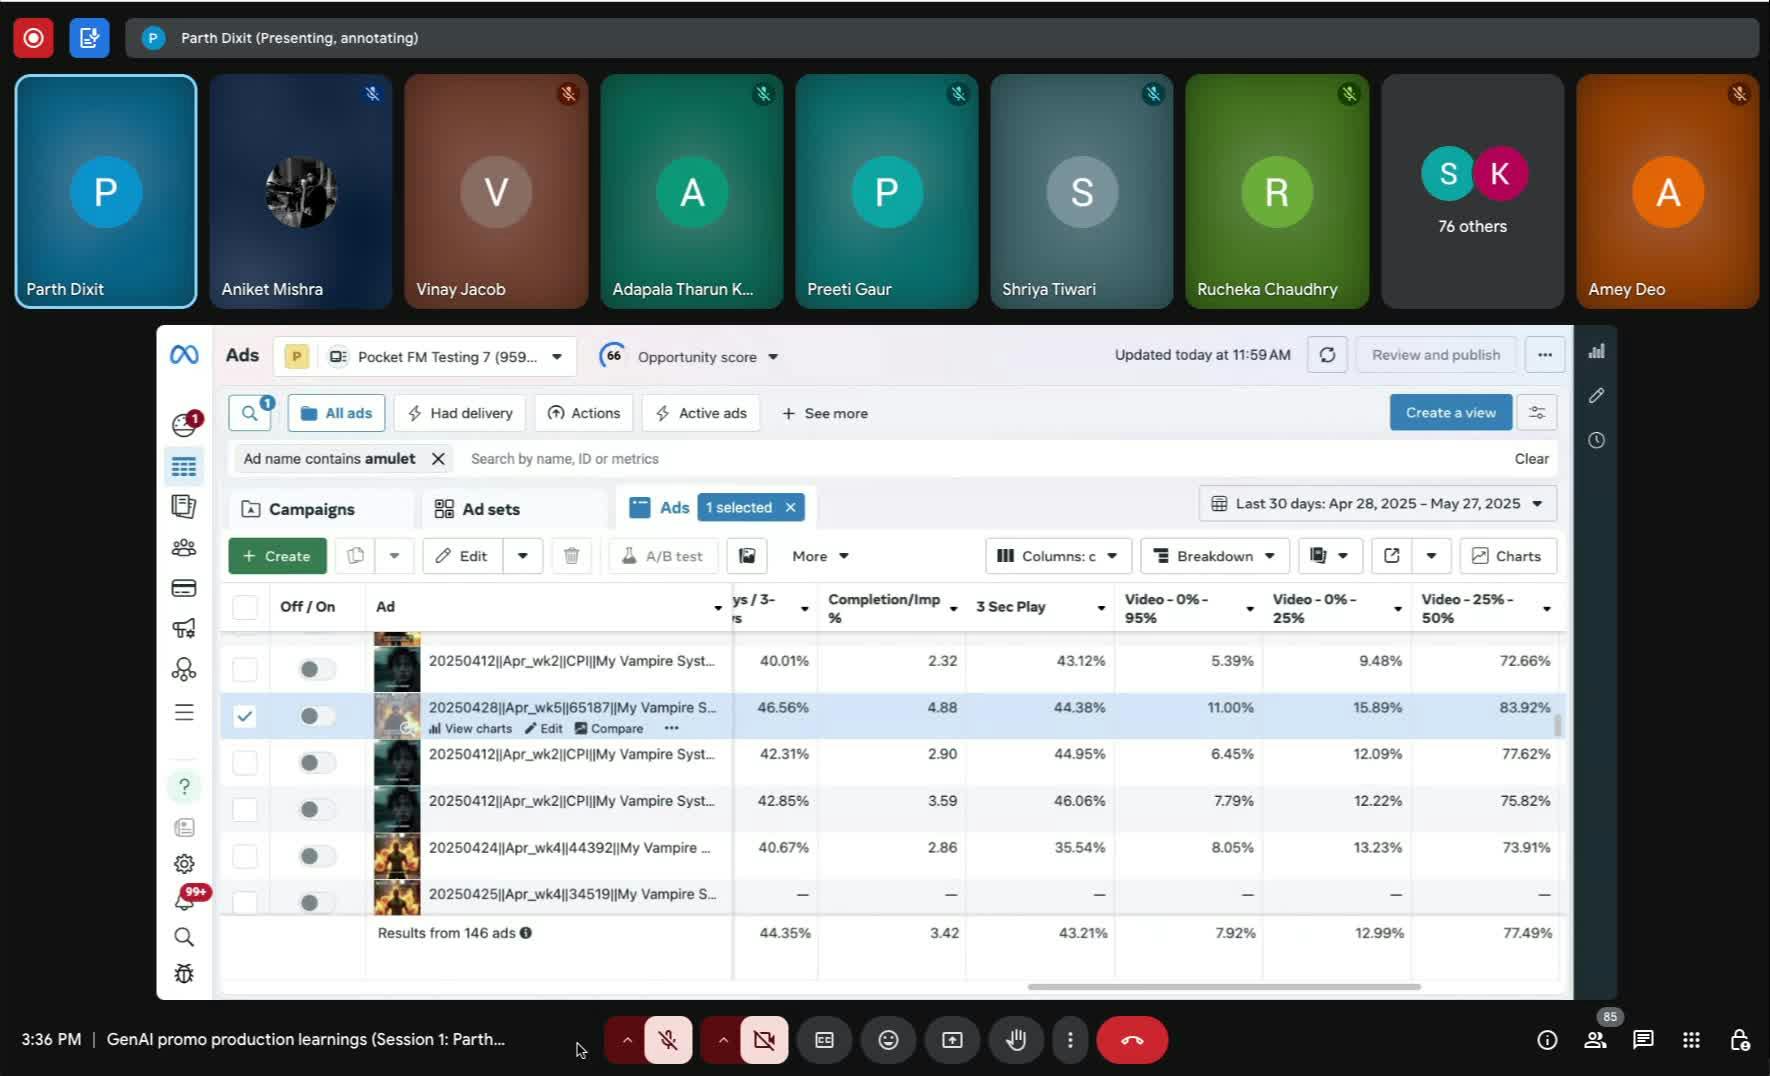Unmute the microphone in meeting bar
This screenshot has width=1770, height=1076.
pyautogui.click(x=668, y=1040)
